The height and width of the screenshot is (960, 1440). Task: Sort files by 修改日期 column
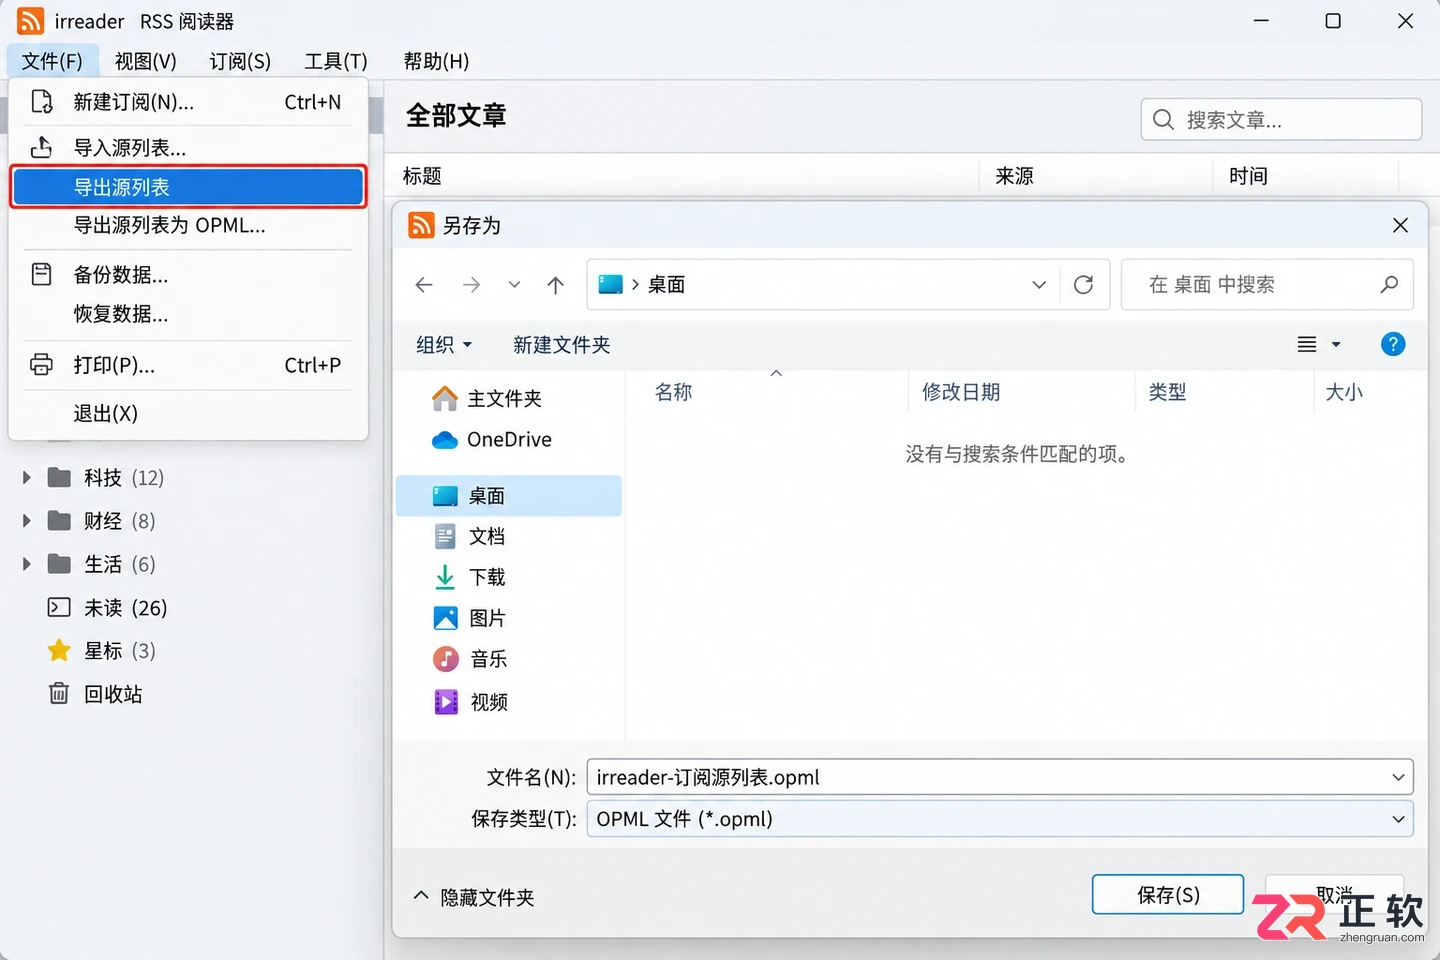(961, 392)
